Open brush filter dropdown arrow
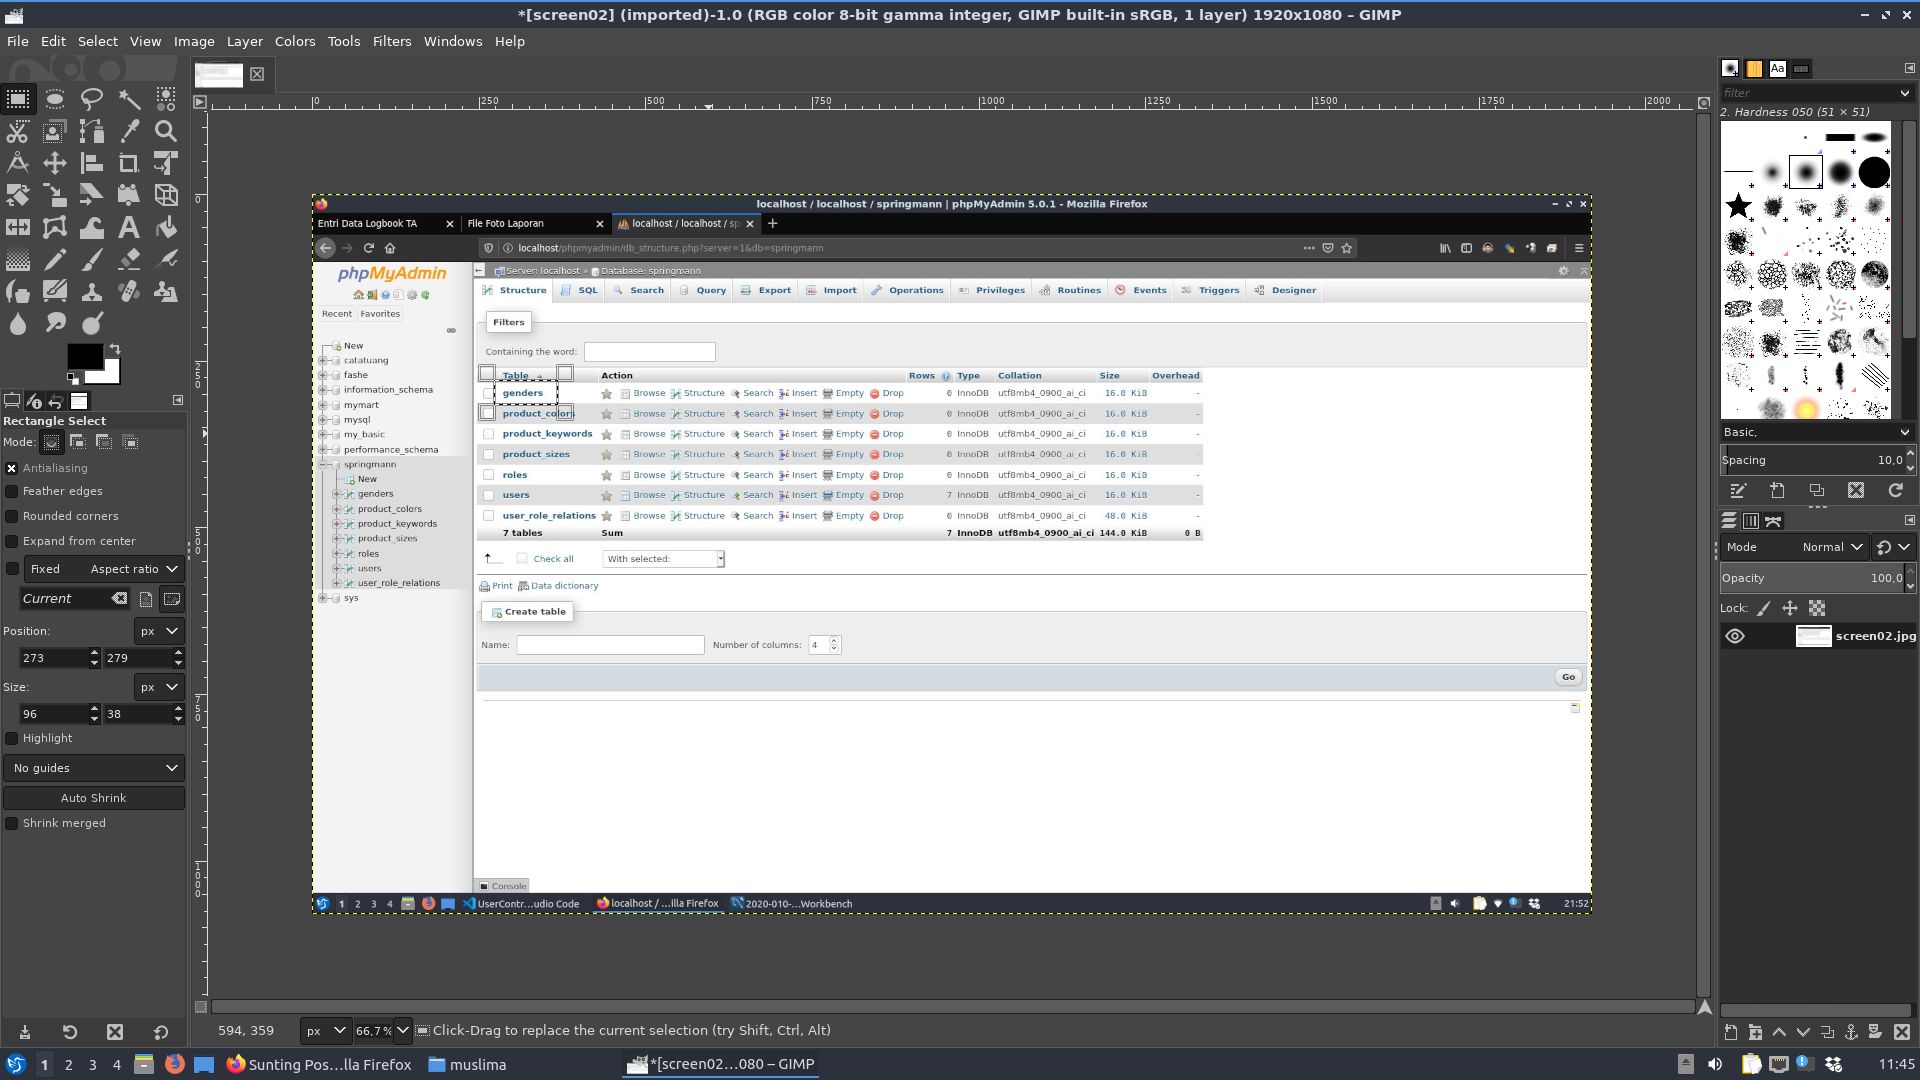Viewport: 1920px width, 1080px height. pos(1904,93)
